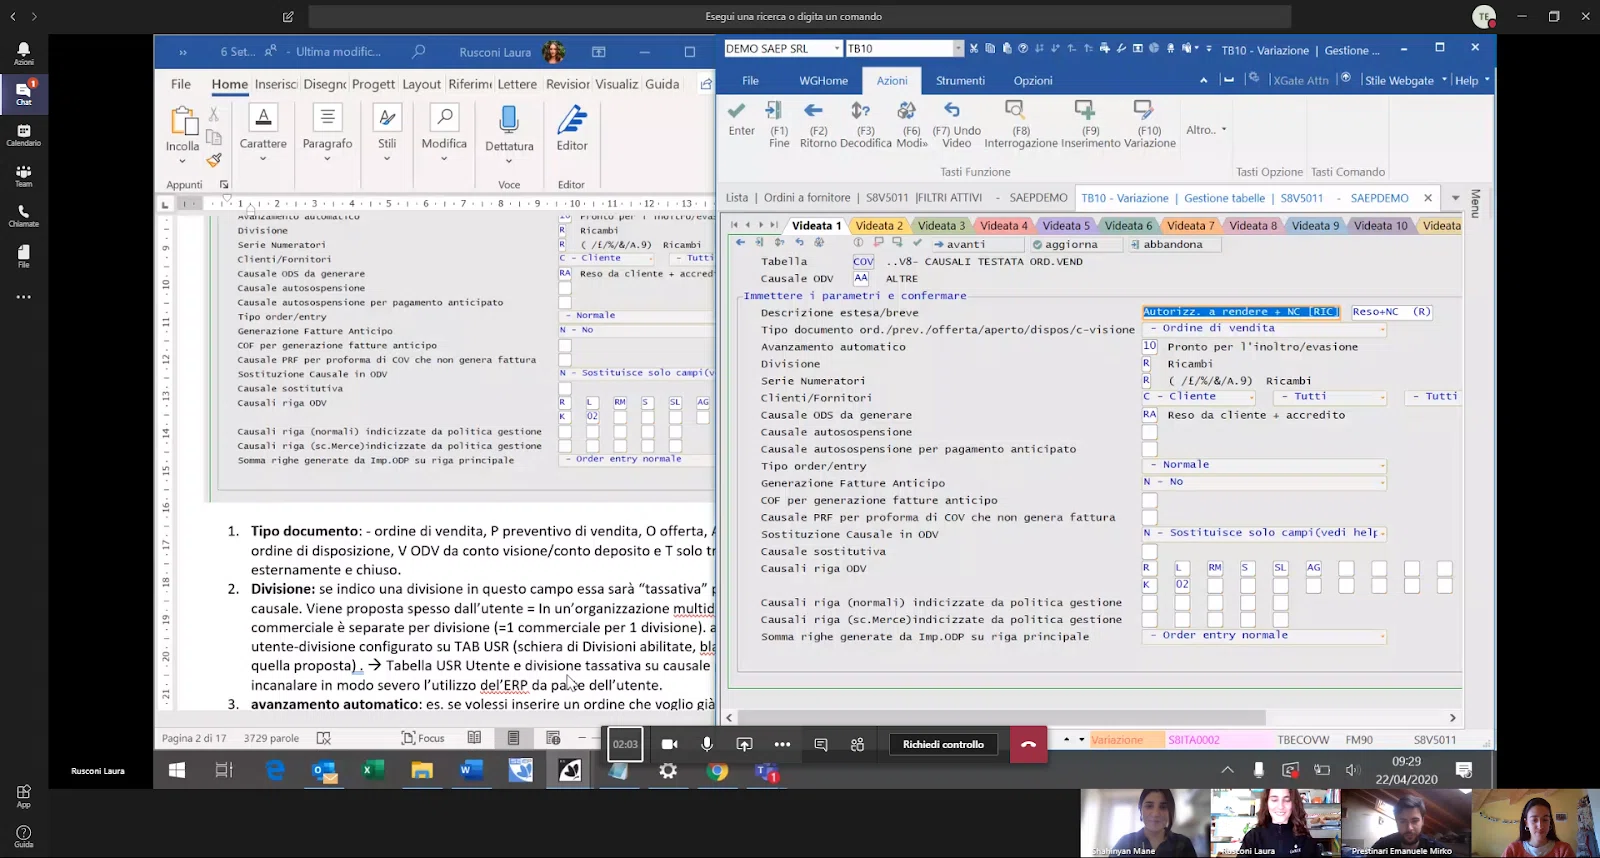Open the Editor tool in Word ribbon
1600x858 pixels.
[x=572, y=120]
